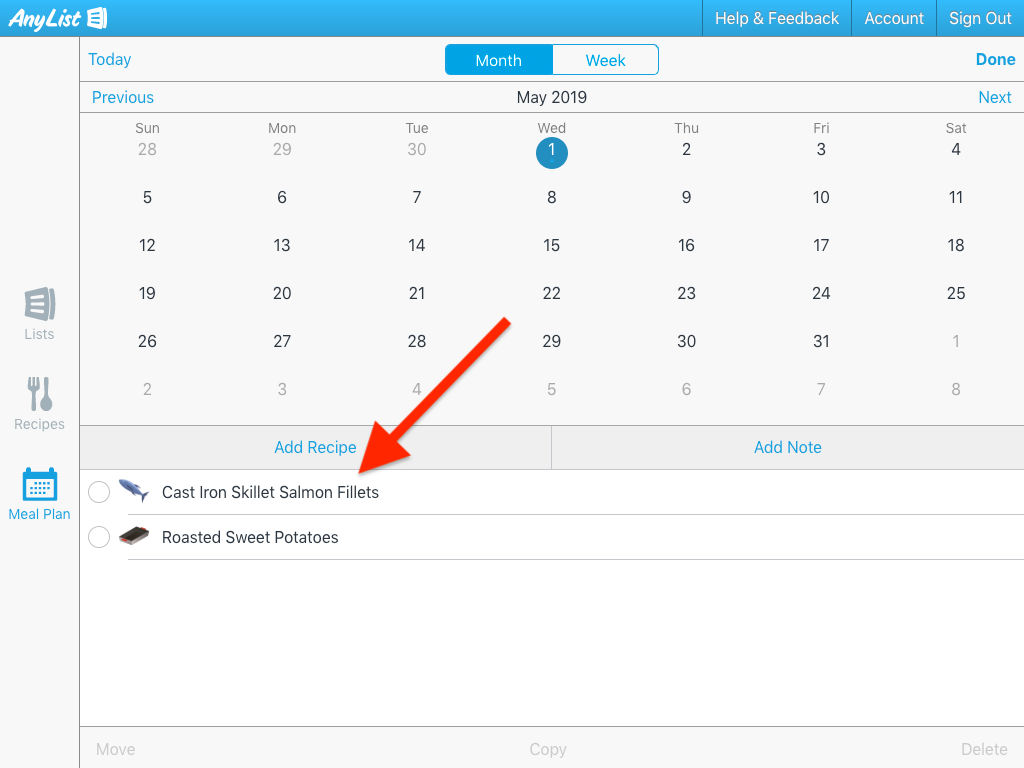The image size is (1024, 768).
Task: Click the salmon fish recipe icon
Action: pyautogui.click(x=133, y=491)
